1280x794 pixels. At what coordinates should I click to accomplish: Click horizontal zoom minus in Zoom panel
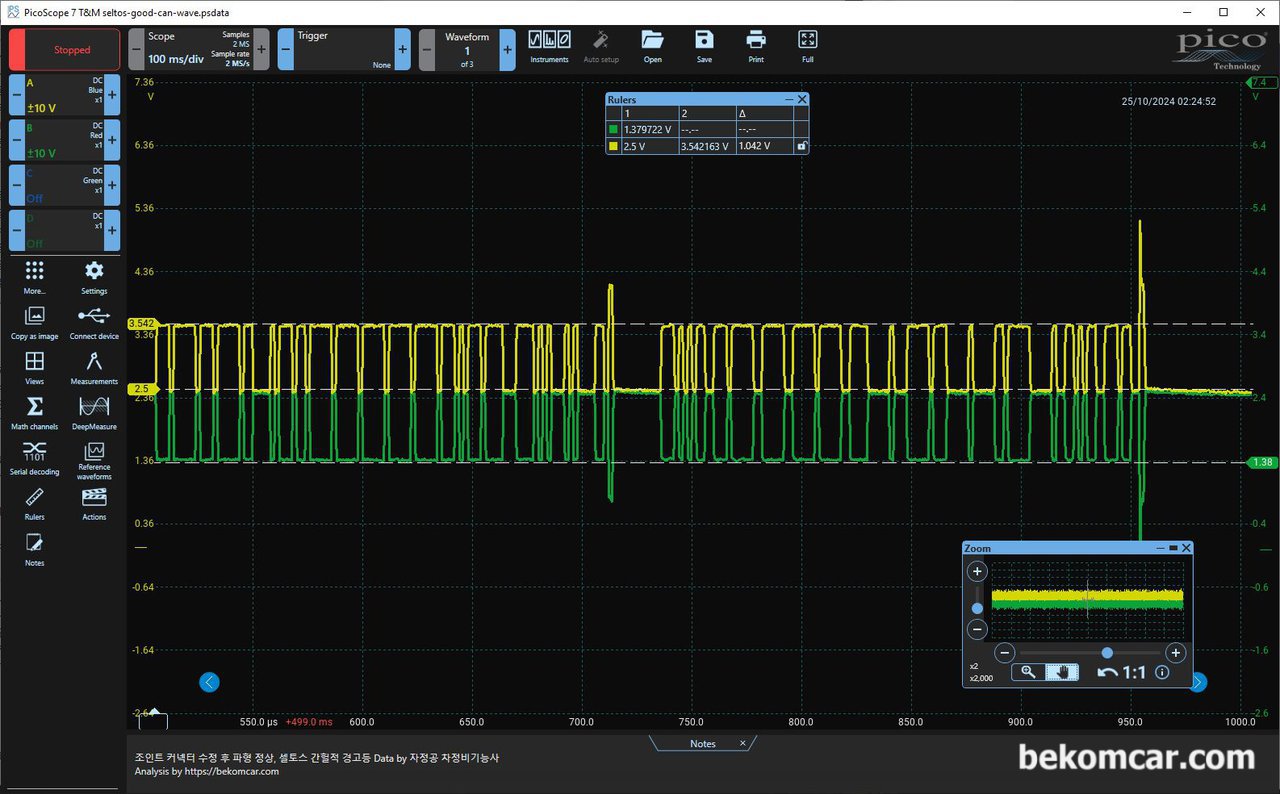1006,653
